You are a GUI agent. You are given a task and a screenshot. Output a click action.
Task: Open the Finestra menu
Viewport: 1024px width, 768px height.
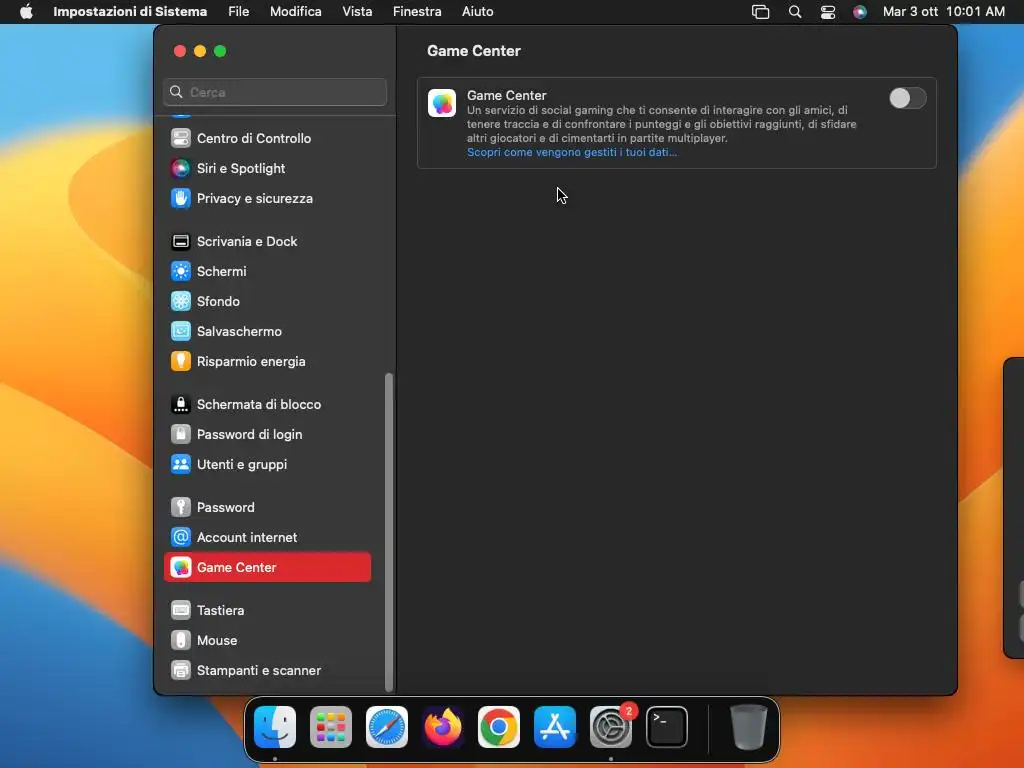click(417, 12)
